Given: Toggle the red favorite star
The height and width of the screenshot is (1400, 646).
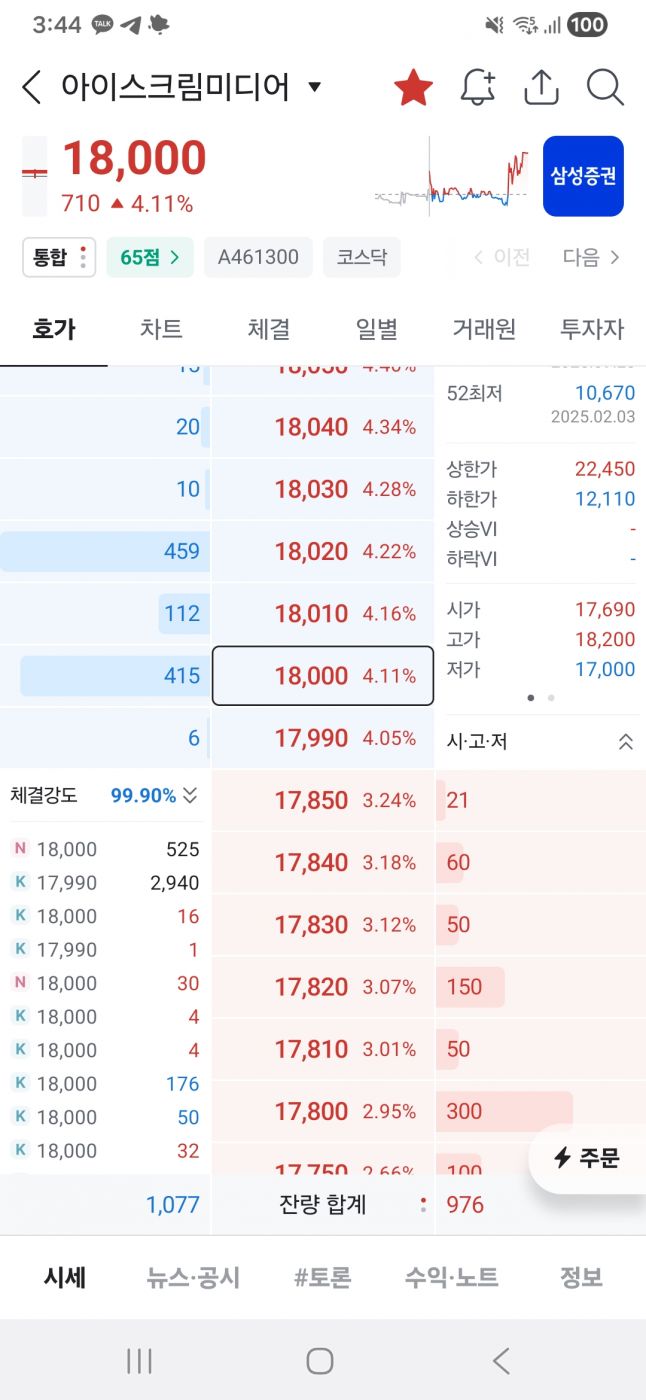Looking at the screenshot, I should pos(413,88).
